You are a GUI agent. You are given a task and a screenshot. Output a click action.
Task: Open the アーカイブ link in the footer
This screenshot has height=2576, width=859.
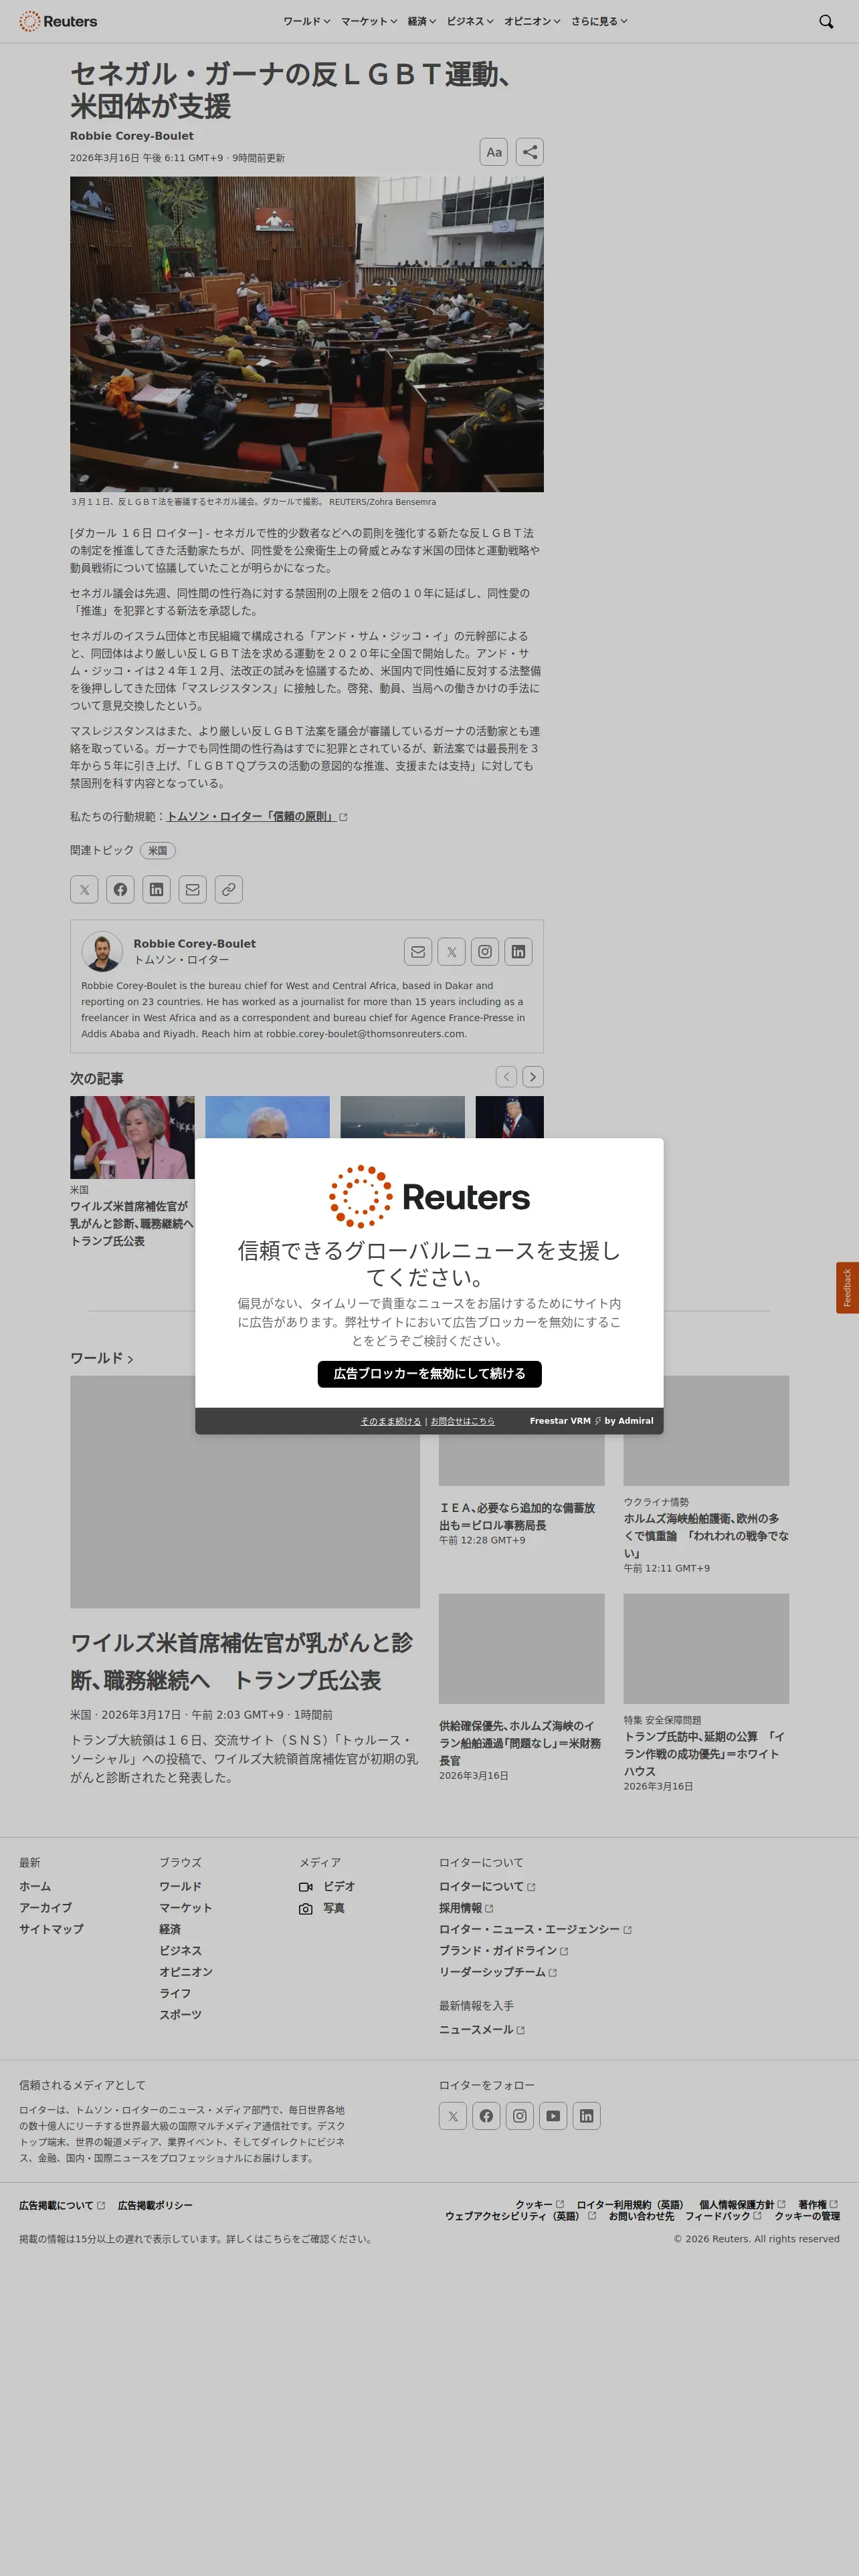coord(46,1908)
